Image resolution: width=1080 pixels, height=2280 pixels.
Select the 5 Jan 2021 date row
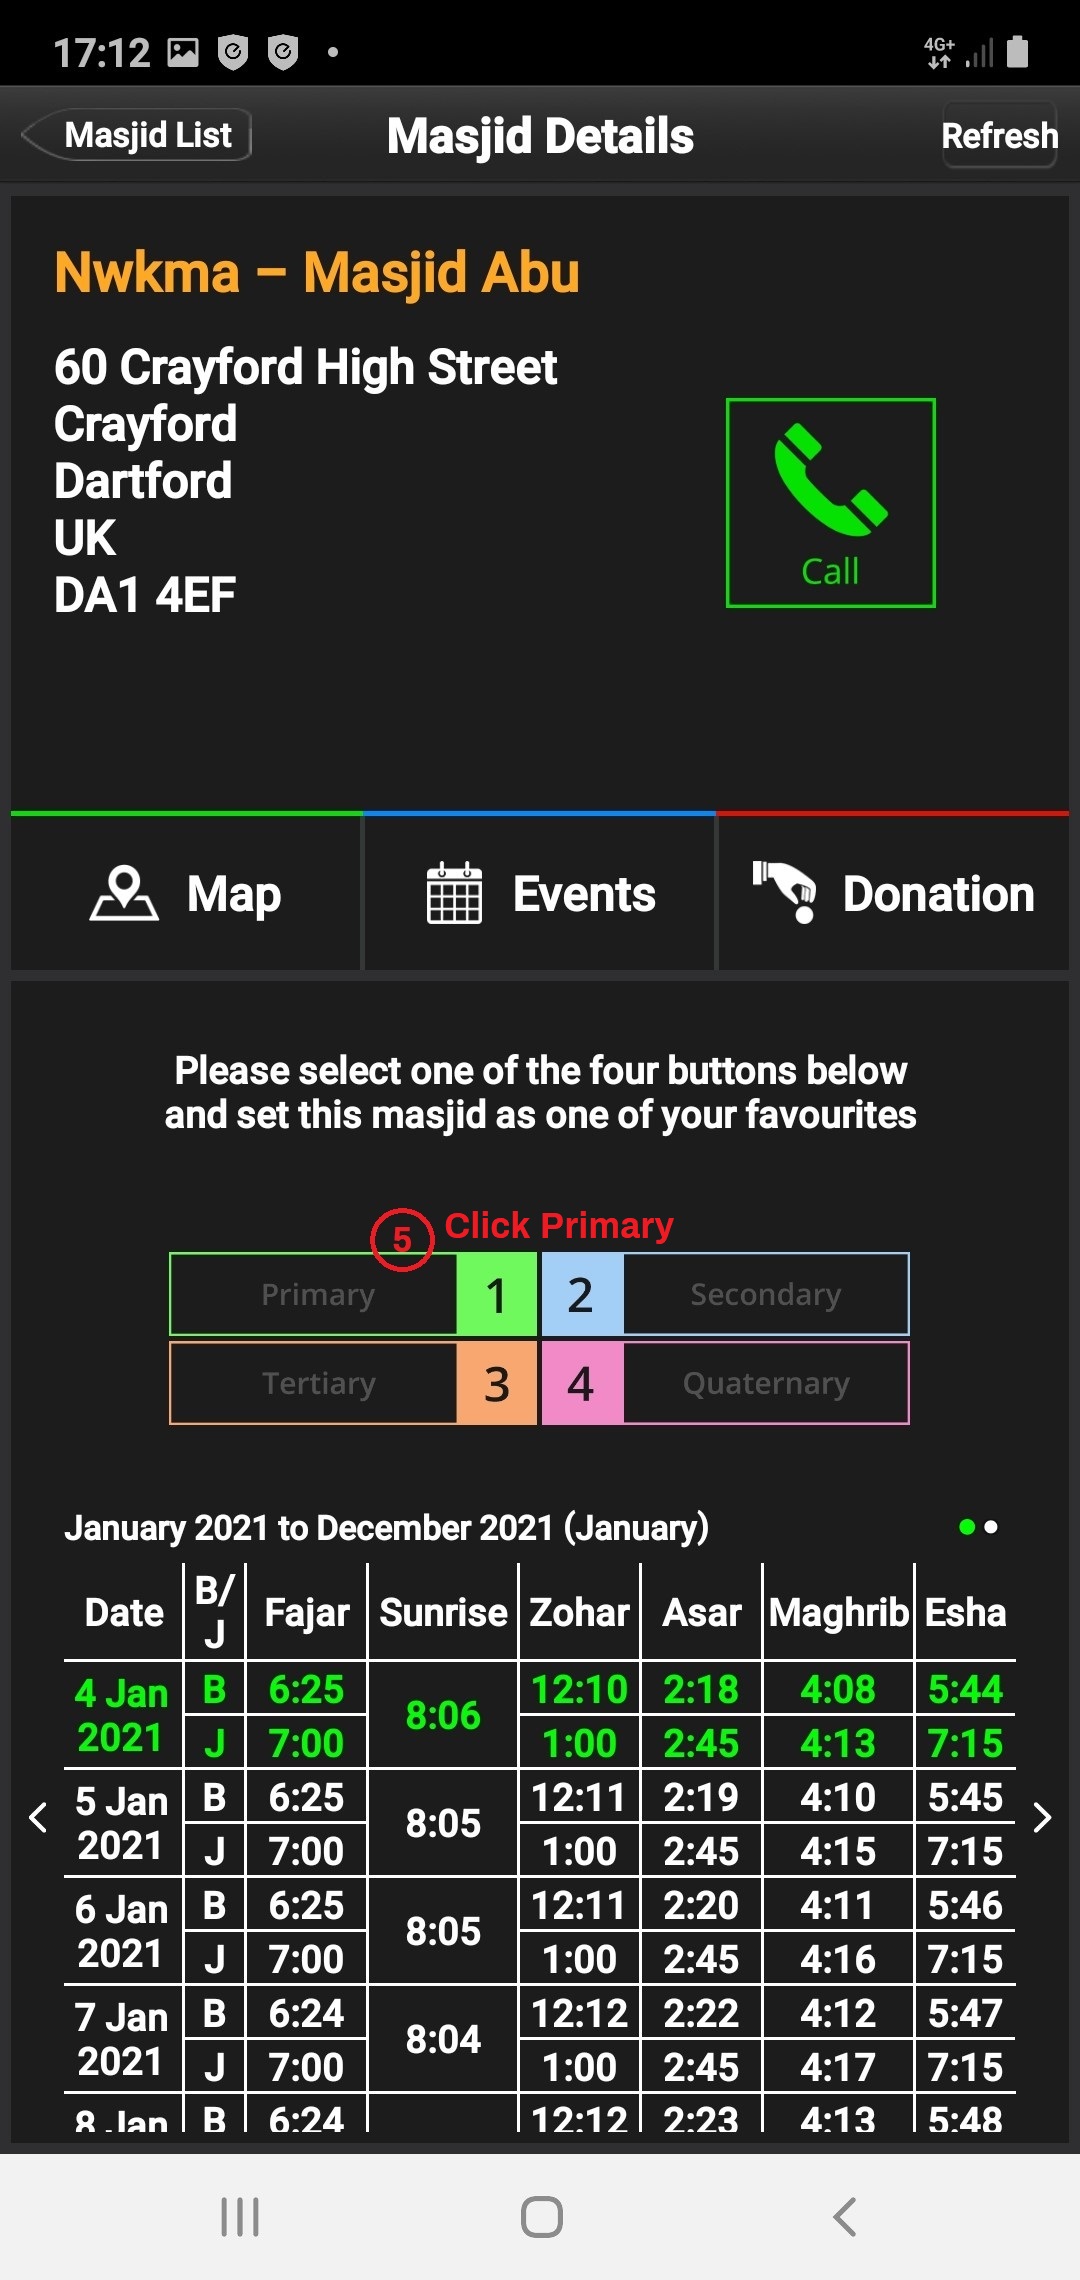(122, 1823)
